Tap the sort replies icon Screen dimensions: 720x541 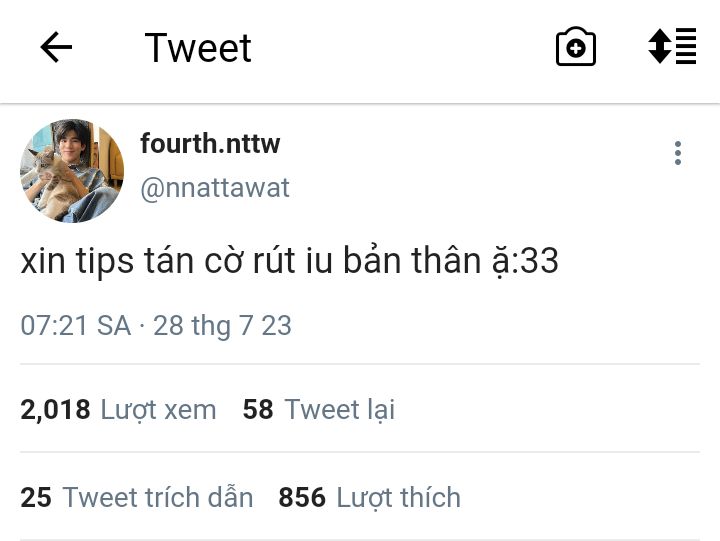coord(672,46)
